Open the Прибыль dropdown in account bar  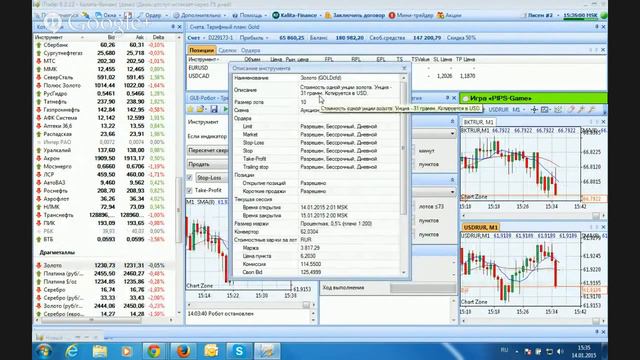(x=254, y=38)
